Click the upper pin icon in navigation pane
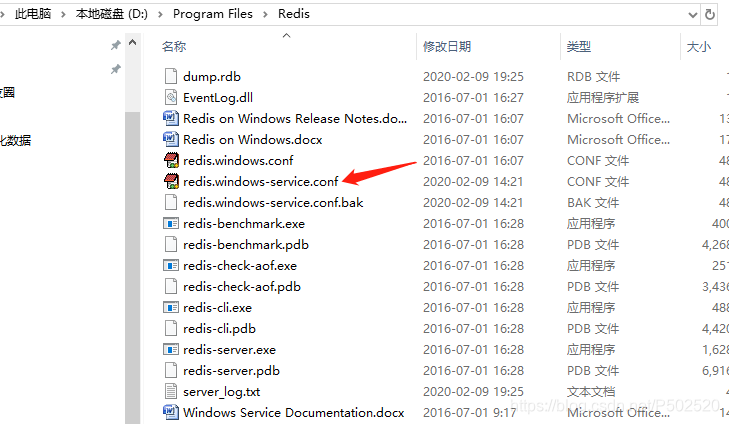The height and width of the screenshot is (424, 729). [116, 45]
